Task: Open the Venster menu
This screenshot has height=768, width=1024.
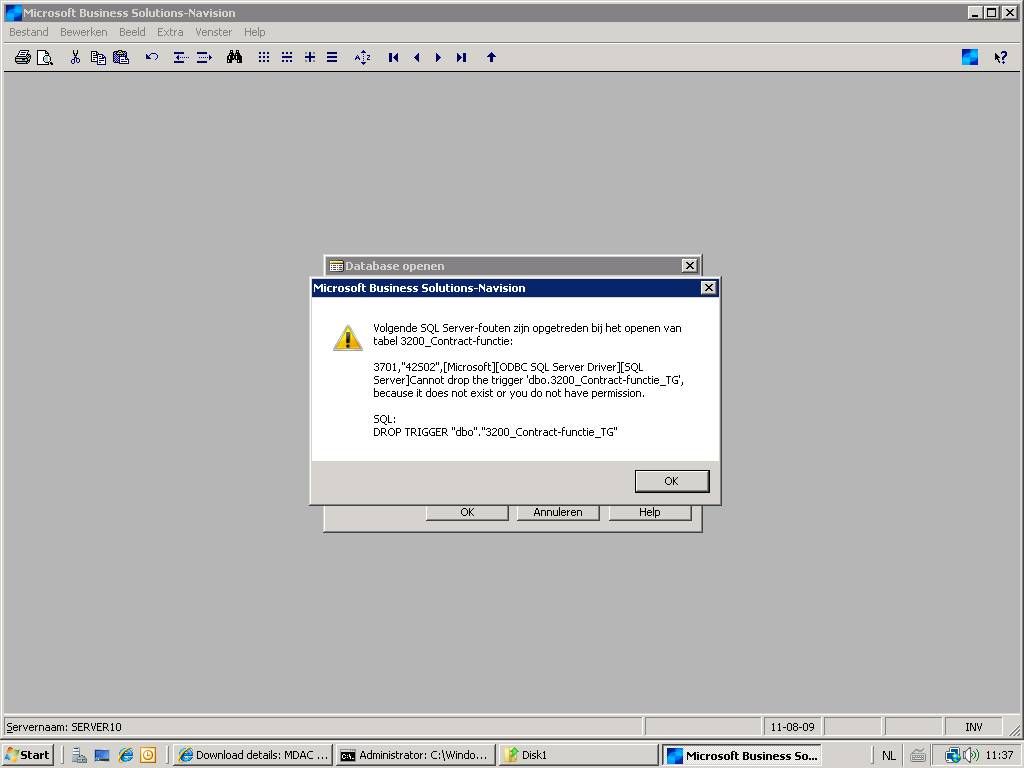Action: click(x=214, y=32)
